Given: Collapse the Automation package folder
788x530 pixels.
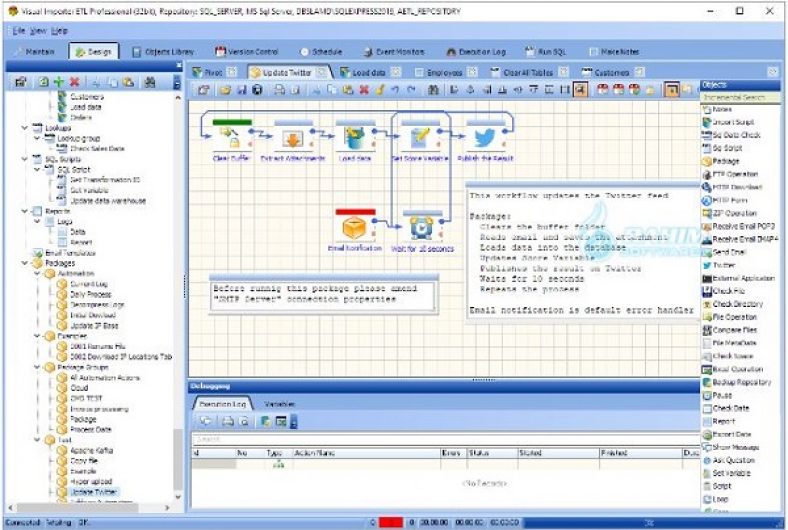Looking at the screenshot, I should [37, 273].
